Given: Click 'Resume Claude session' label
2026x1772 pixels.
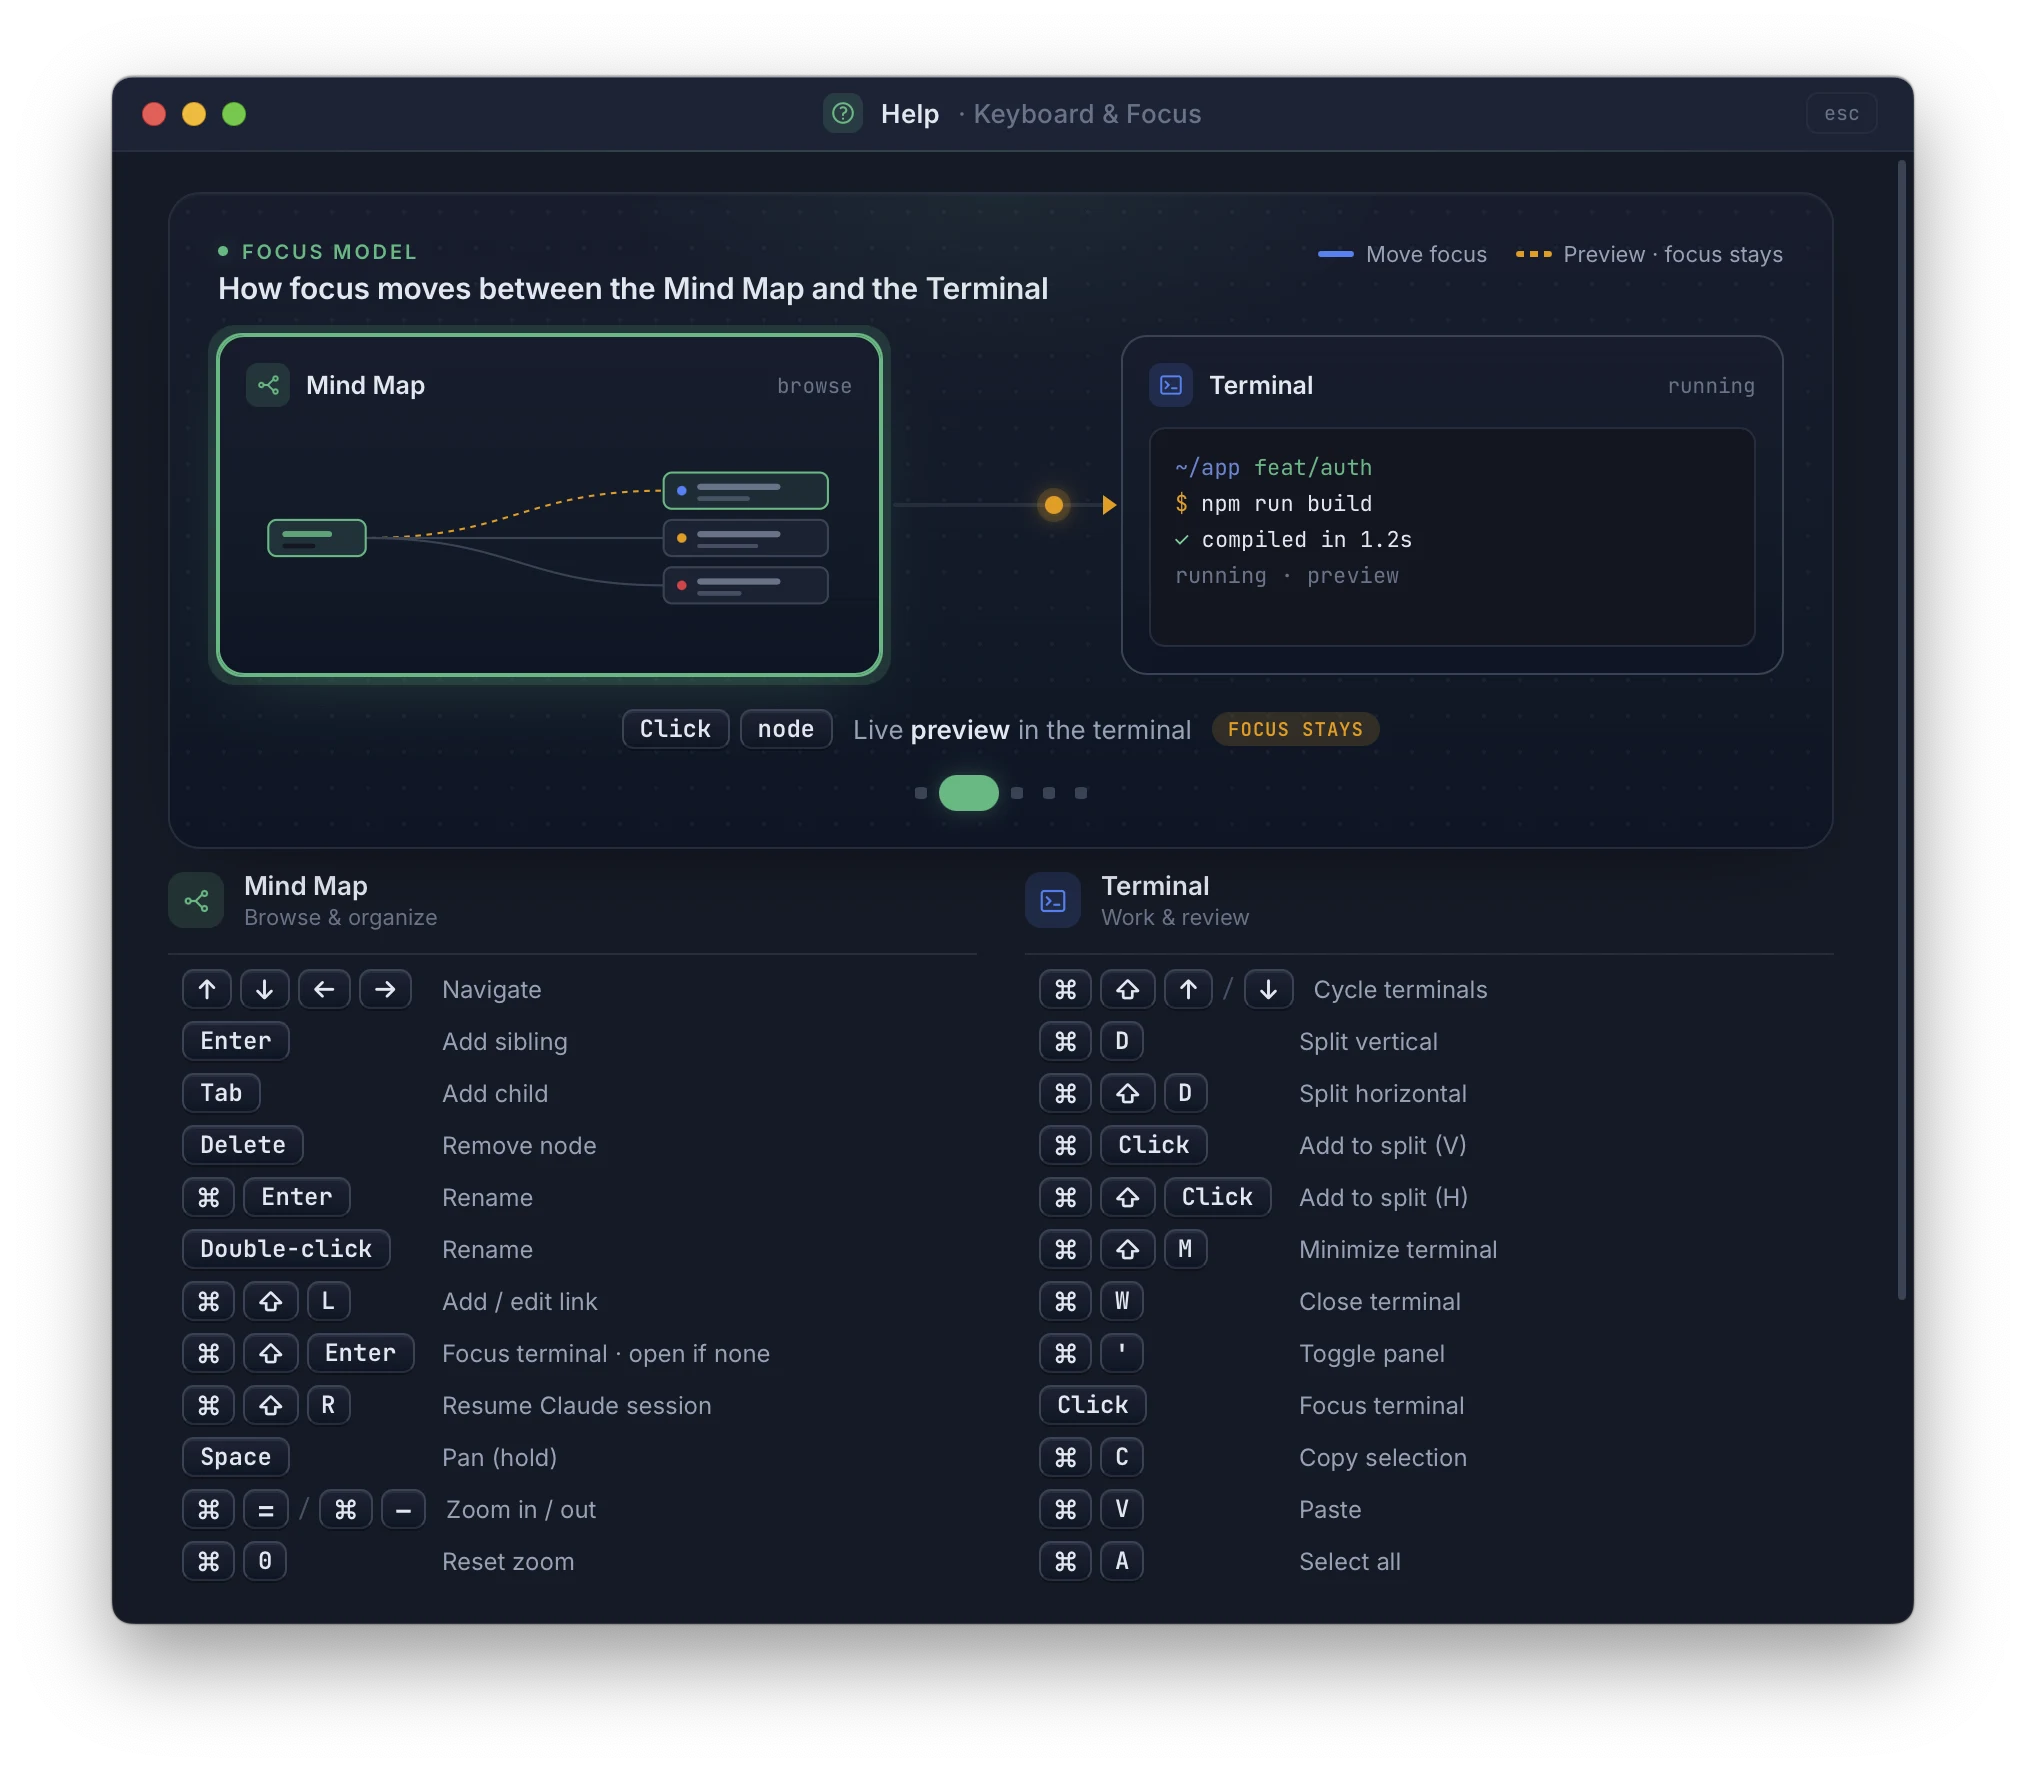Looking at the screenshot, I should point(577,1405).
